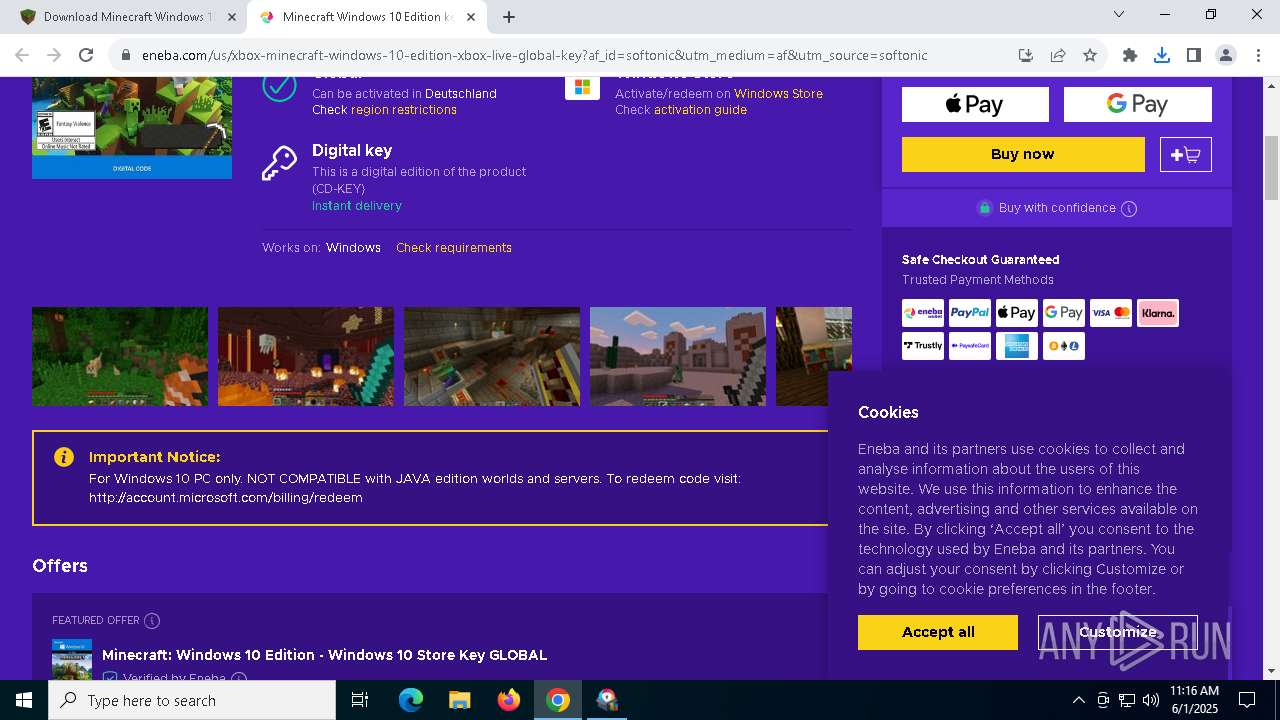The height and width of the screenshot is (720, 1280).
Task: Click the Klarna payment method icon
Action: pos(1158,313)
